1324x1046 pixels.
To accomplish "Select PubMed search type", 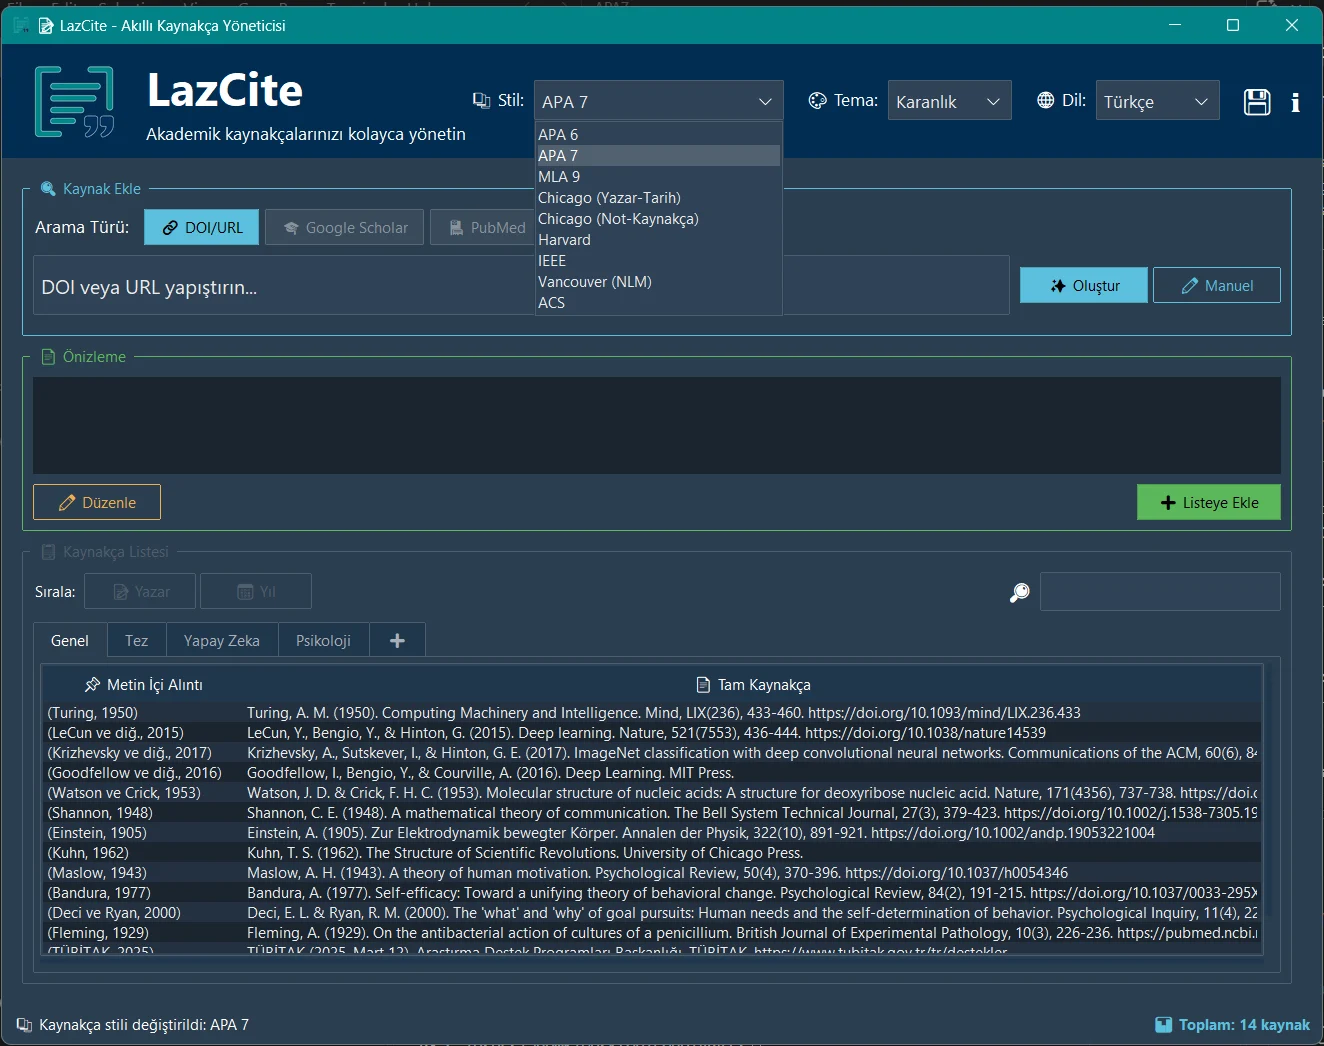I will coord(484,227).
